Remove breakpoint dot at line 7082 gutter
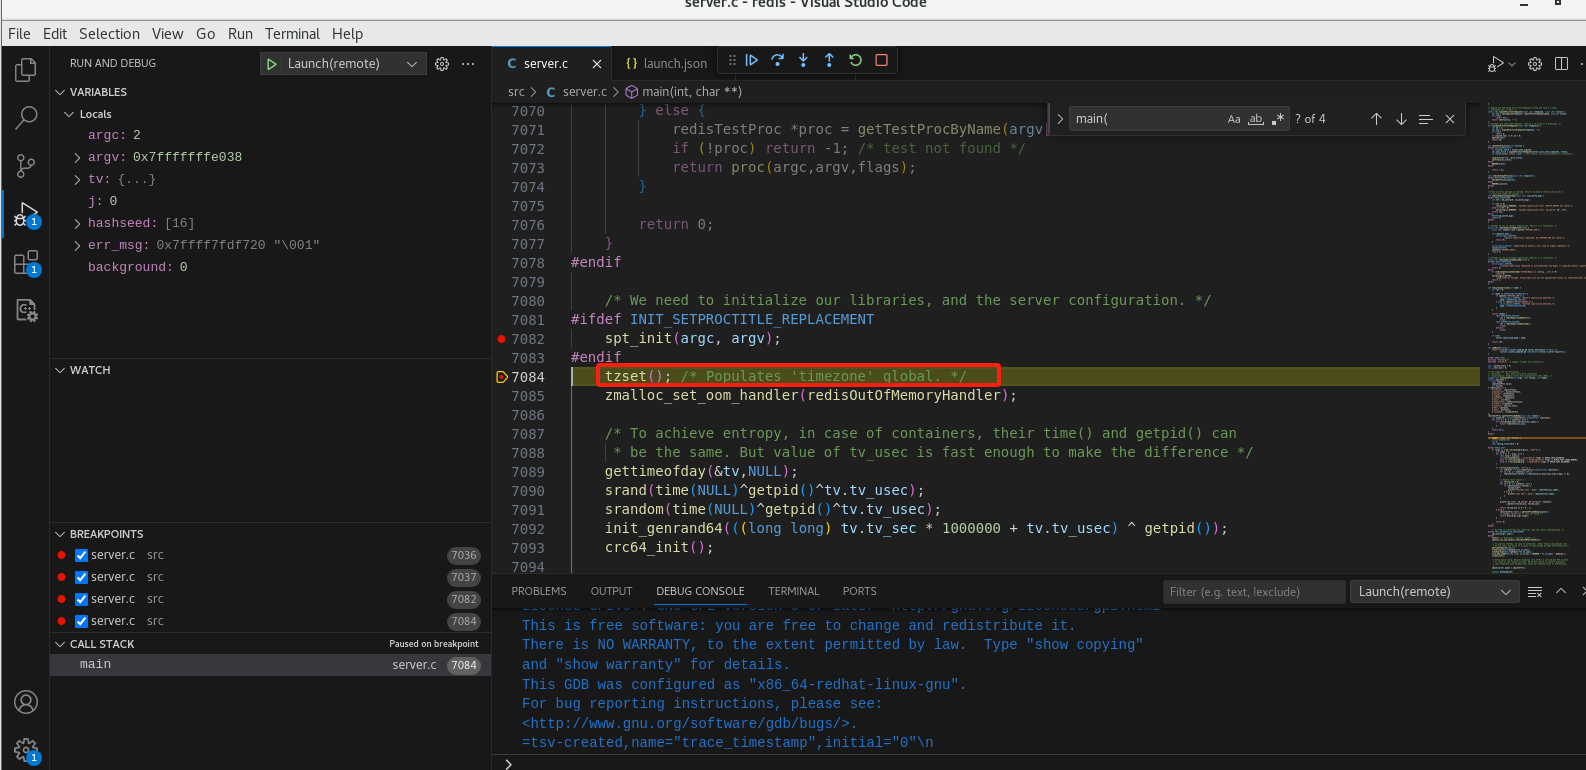Viewport: 1586px width, 770px height. click(x=501, y=339)
